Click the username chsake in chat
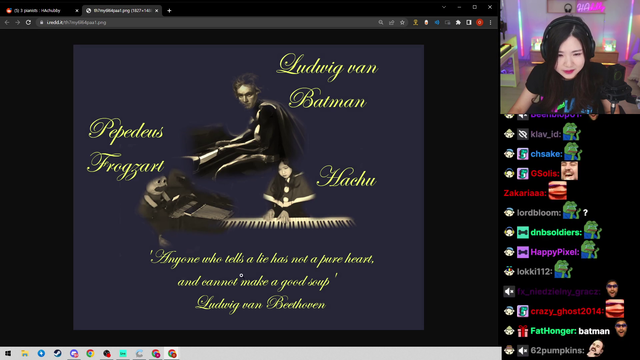Image resolution: width=640 pixels, height=360 pixels. [547, 154]
